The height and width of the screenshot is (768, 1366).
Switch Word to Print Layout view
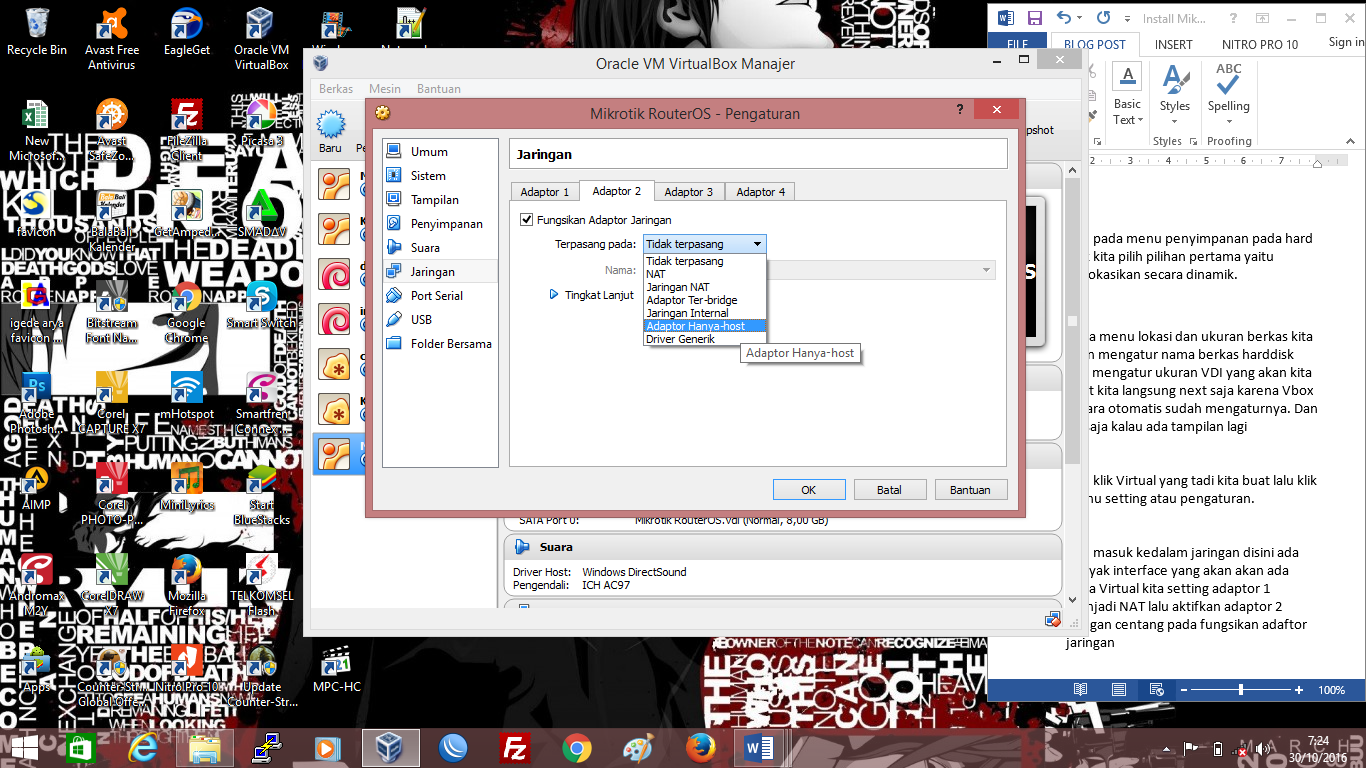(x=1119, y=690)
